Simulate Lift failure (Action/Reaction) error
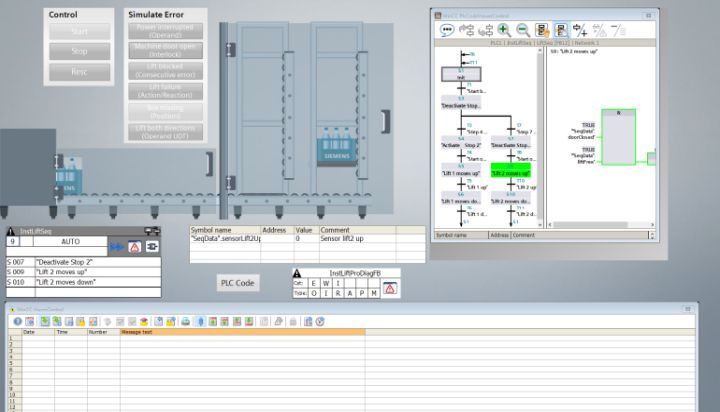The image size is (720, 412). [x=165, y=91]
